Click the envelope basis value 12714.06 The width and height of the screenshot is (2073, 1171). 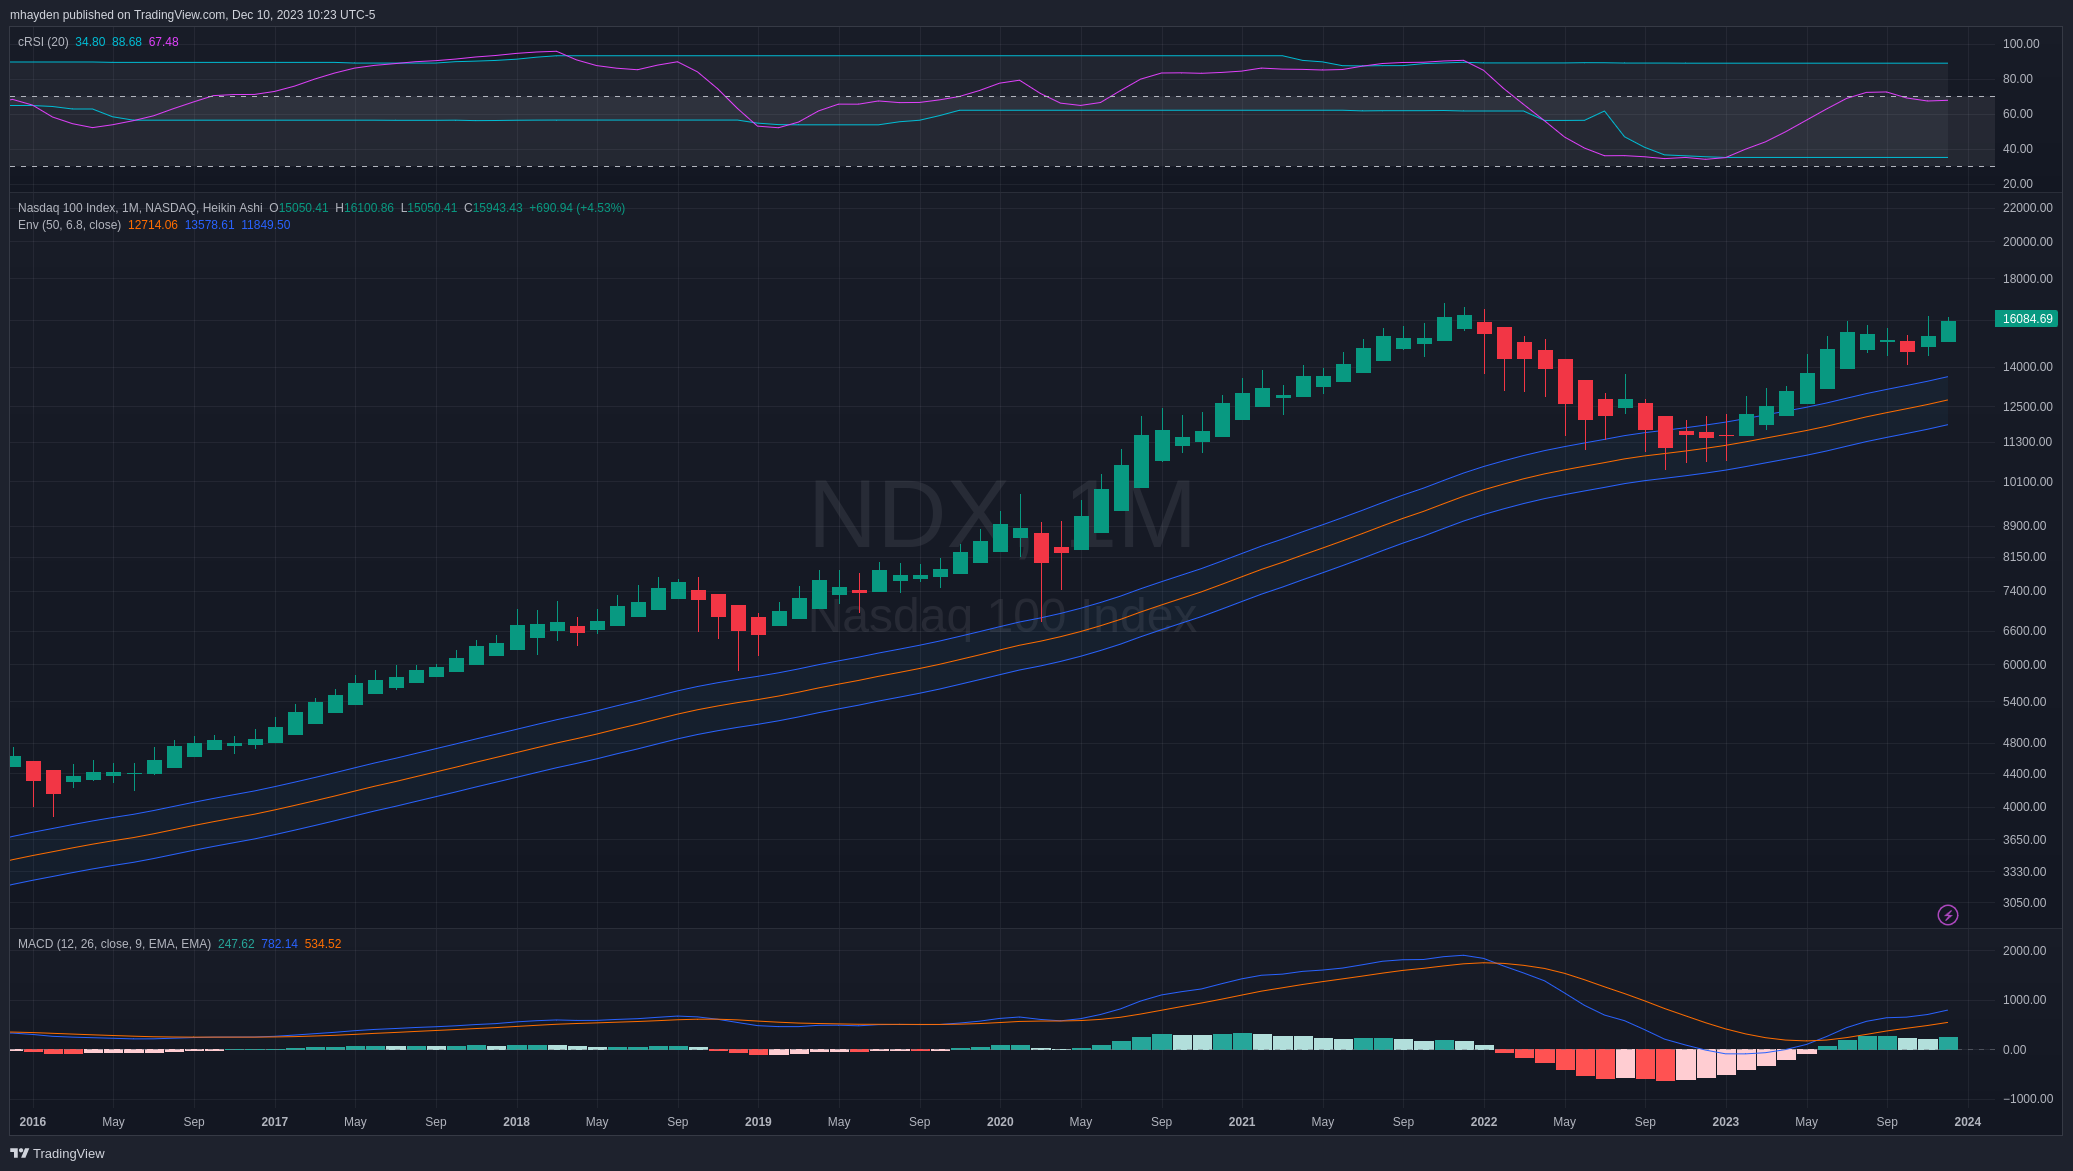153,225
